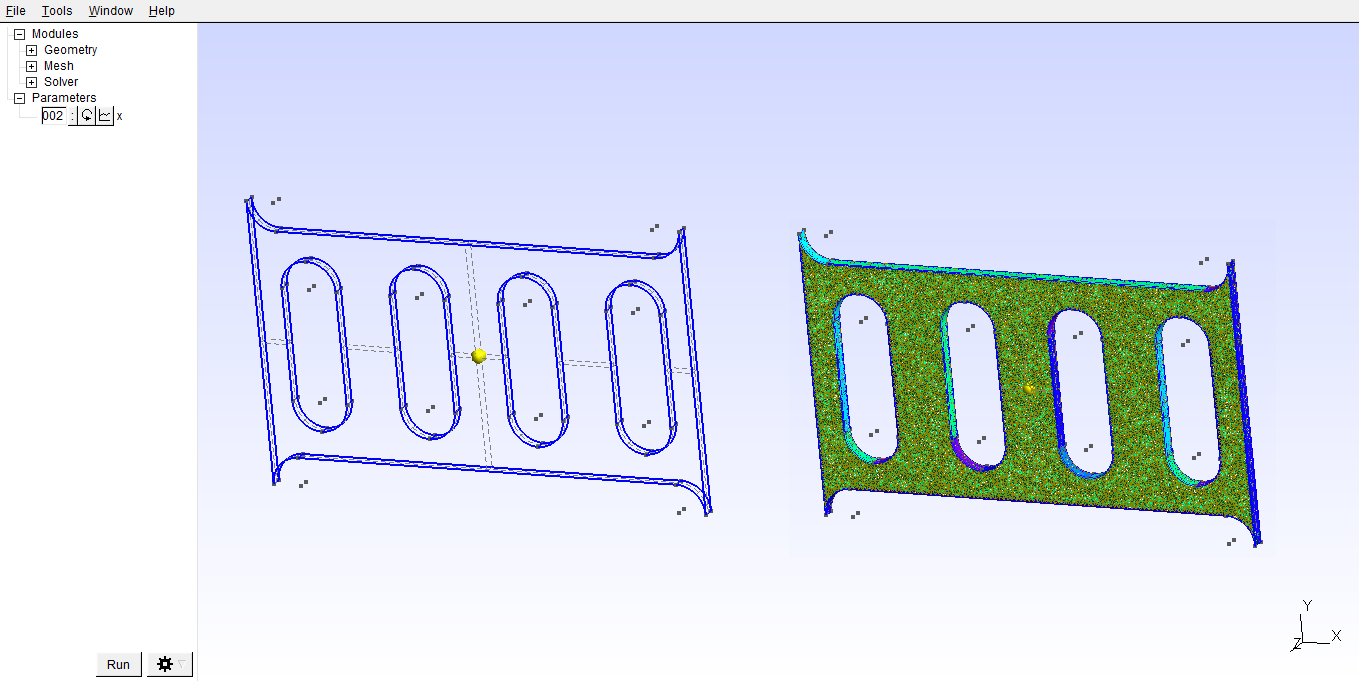Screen dimensions: 1359x681
Task: Select the Solver label in the tree
Action: coord(61,82)
